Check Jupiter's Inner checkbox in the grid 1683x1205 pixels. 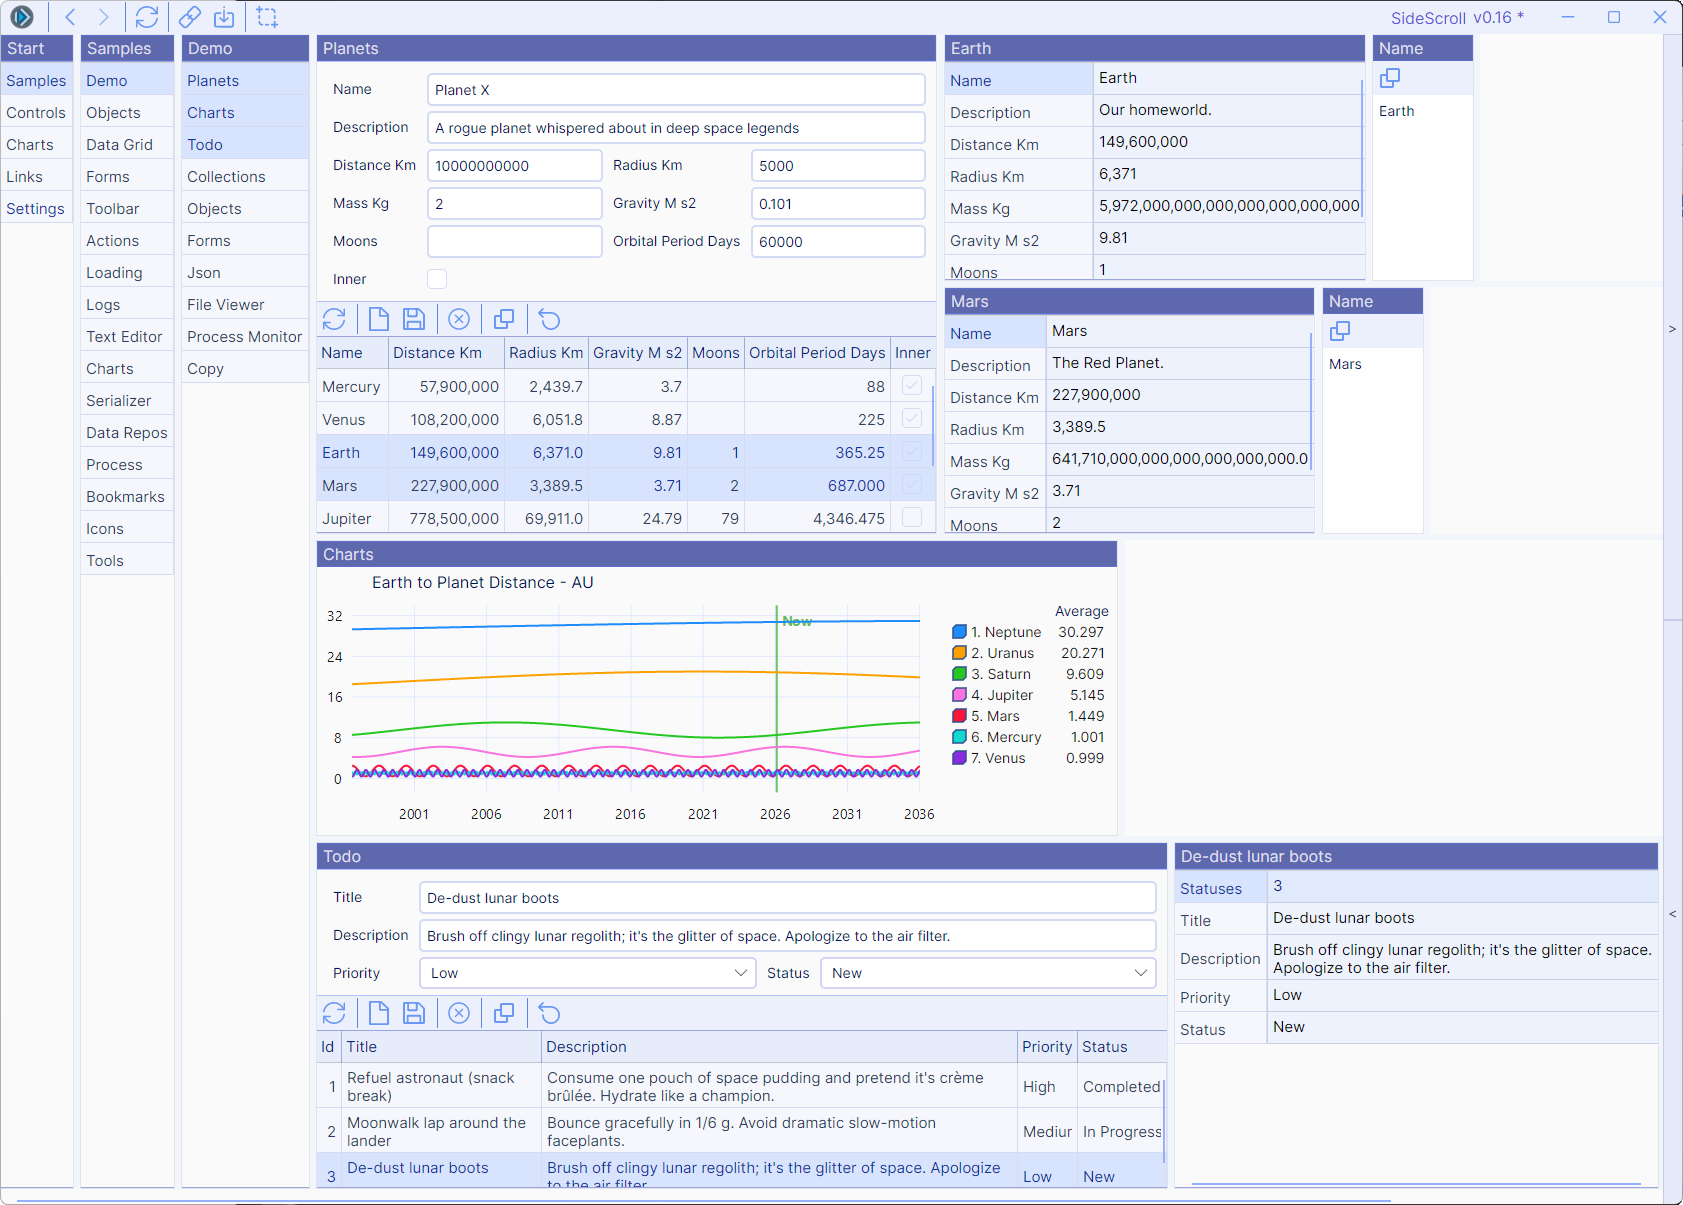coord(910,517)
